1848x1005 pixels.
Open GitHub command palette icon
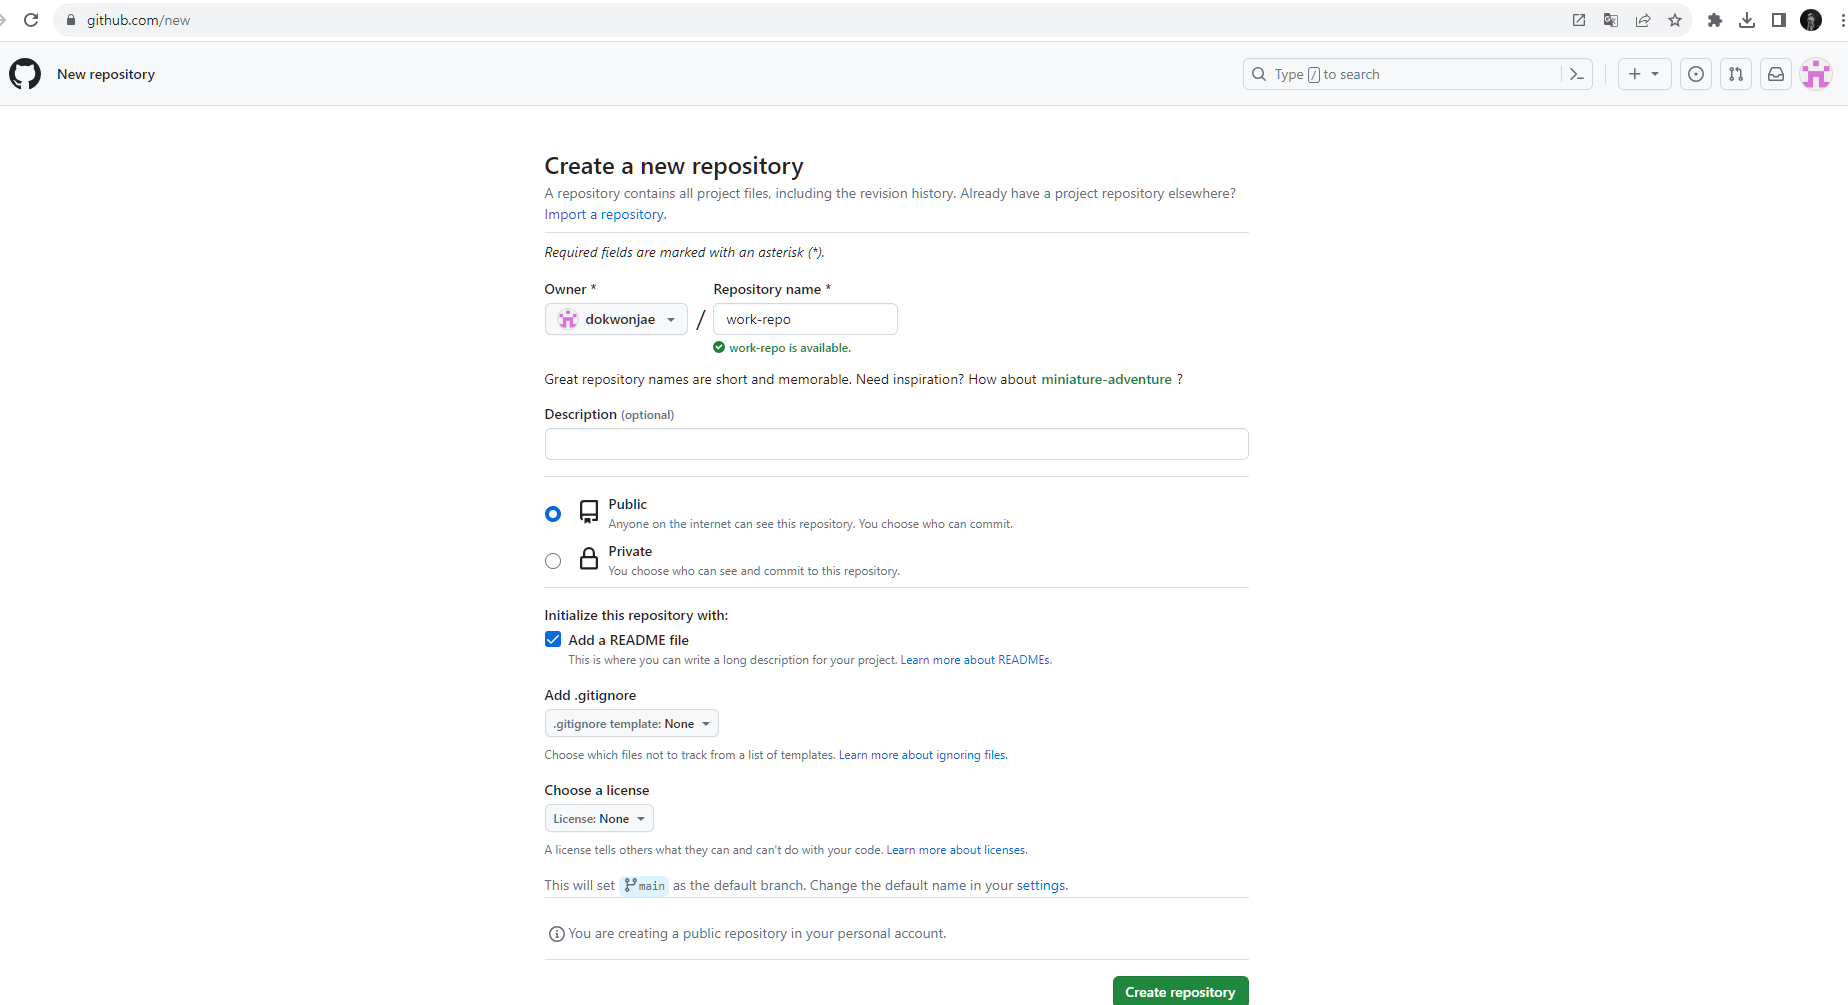[1577, 74]
